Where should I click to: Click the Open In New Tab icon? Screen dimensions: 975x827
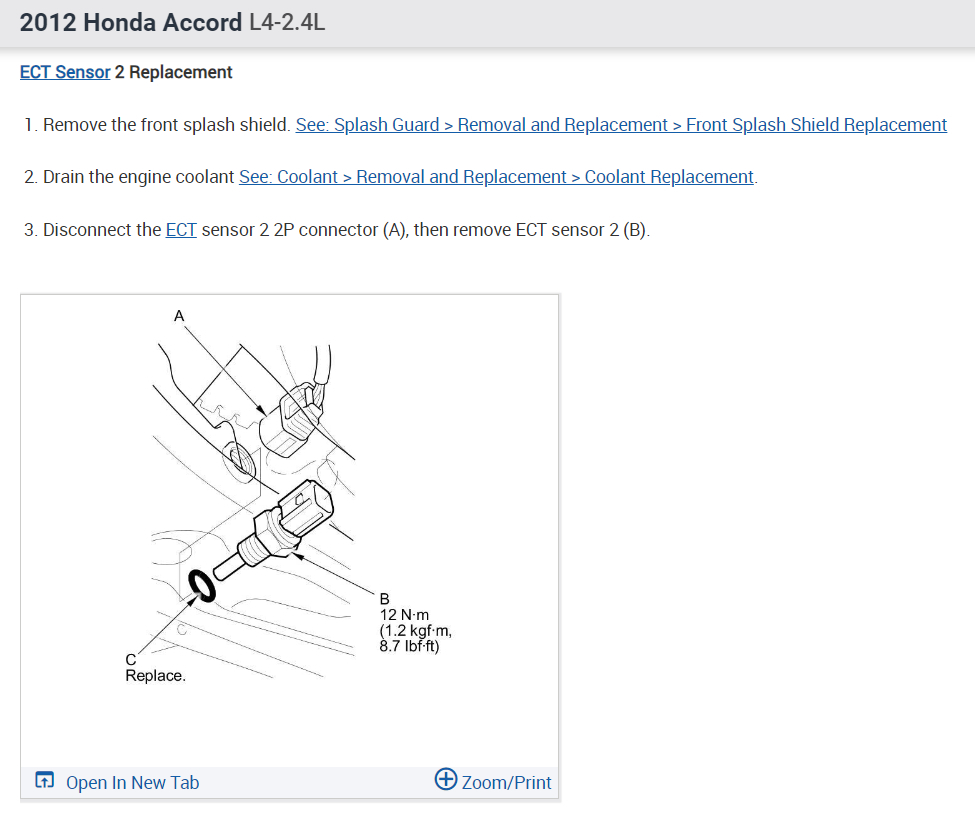click(x=45, y=780)
